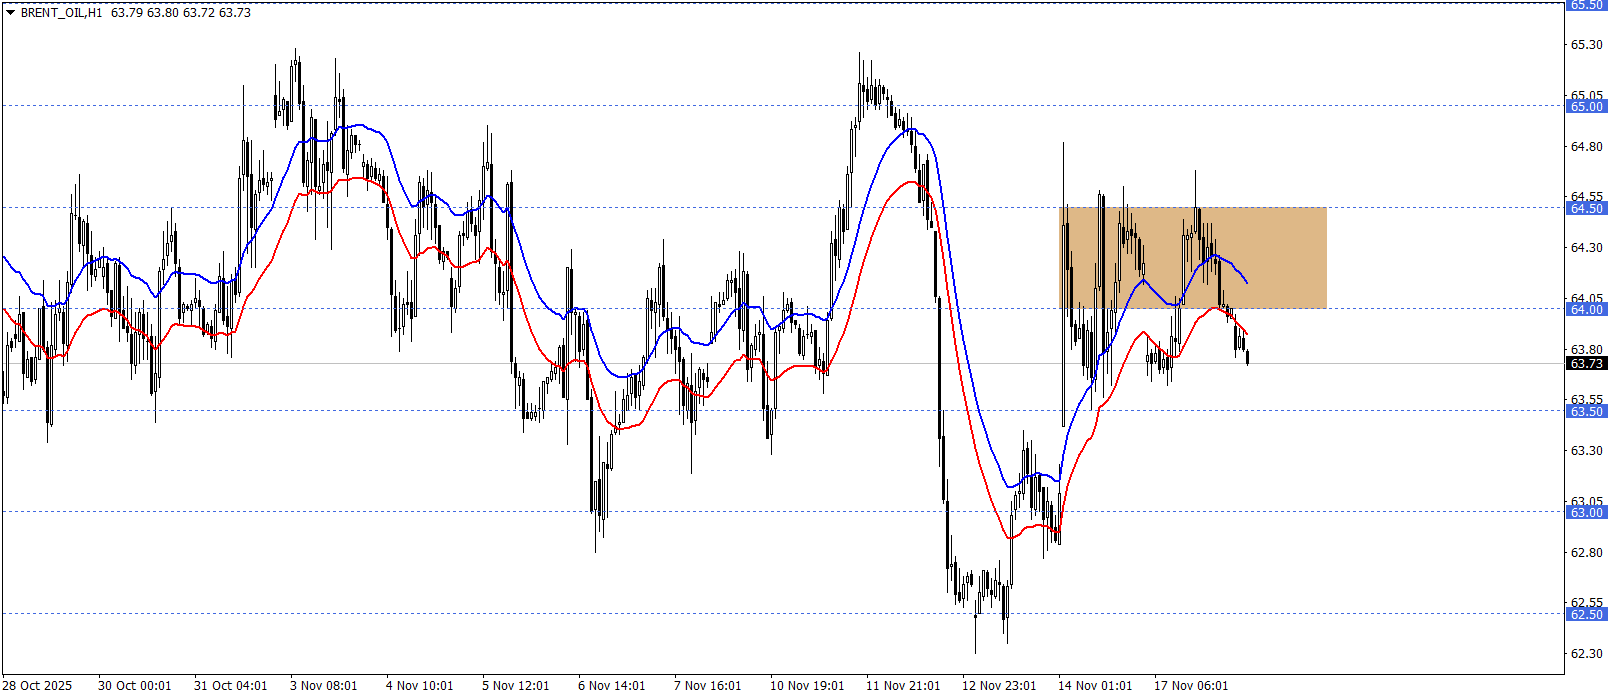The width and height of the screenshot is (1614, 698).
Task: Click the 10 Nov 19:01 time label
Action: tap(806, 686)
